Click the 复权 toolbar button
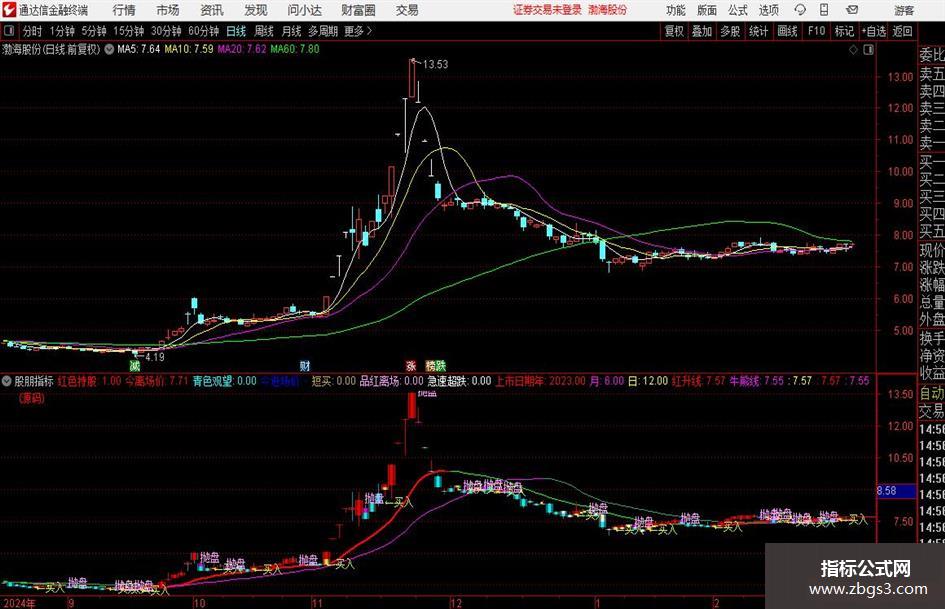The height and width of the screenshot is (609, 945). pyautogui.click(x=674, y=31)
